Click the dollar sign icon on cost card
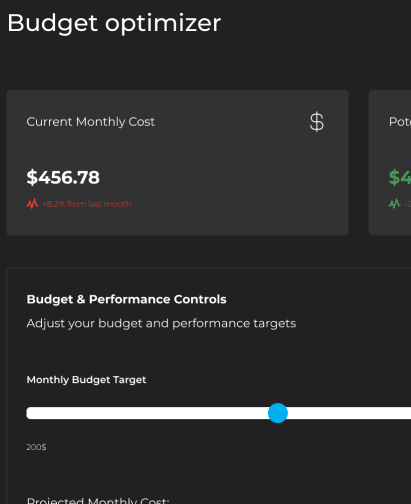 click(x=316, y=122)
